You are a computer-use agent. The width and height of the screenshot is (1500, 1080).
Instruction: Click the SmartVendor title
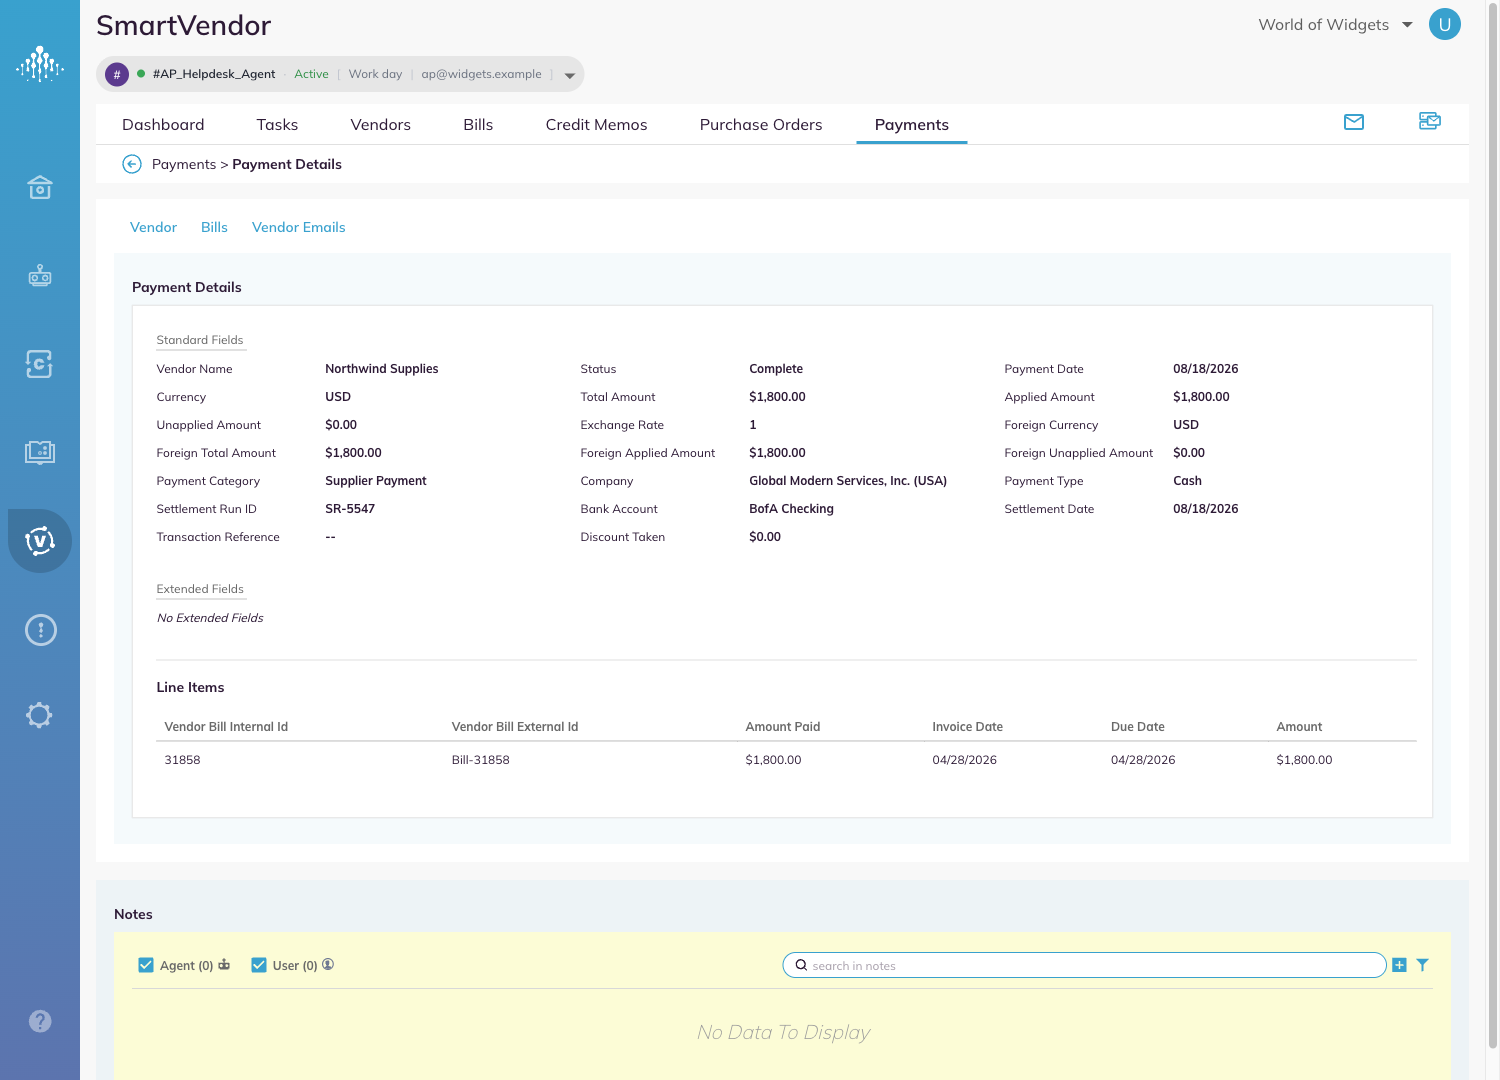[184, 26]
